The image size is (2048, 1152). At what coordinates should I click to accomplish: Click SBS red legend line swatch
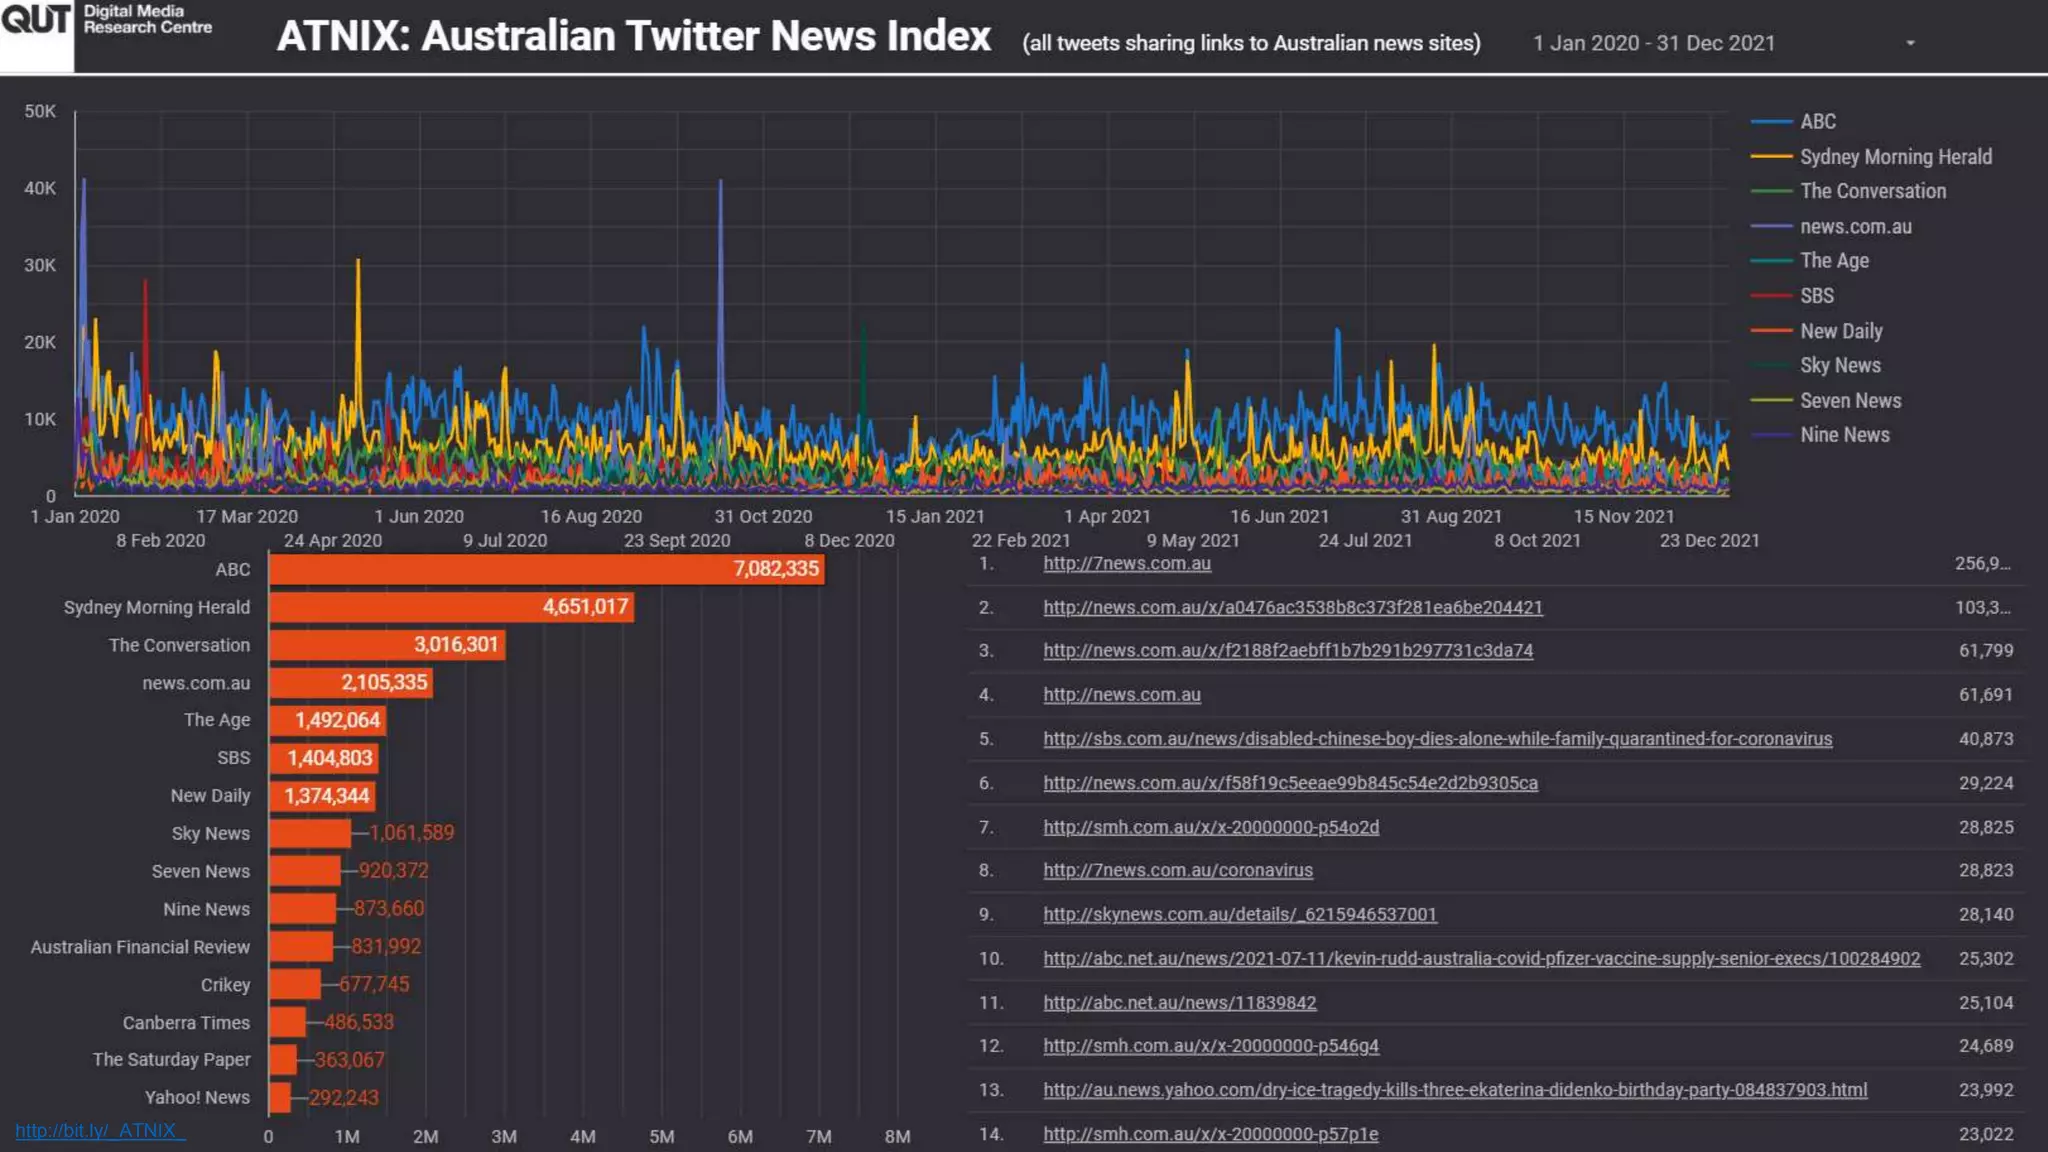[x=1771, y=296]
